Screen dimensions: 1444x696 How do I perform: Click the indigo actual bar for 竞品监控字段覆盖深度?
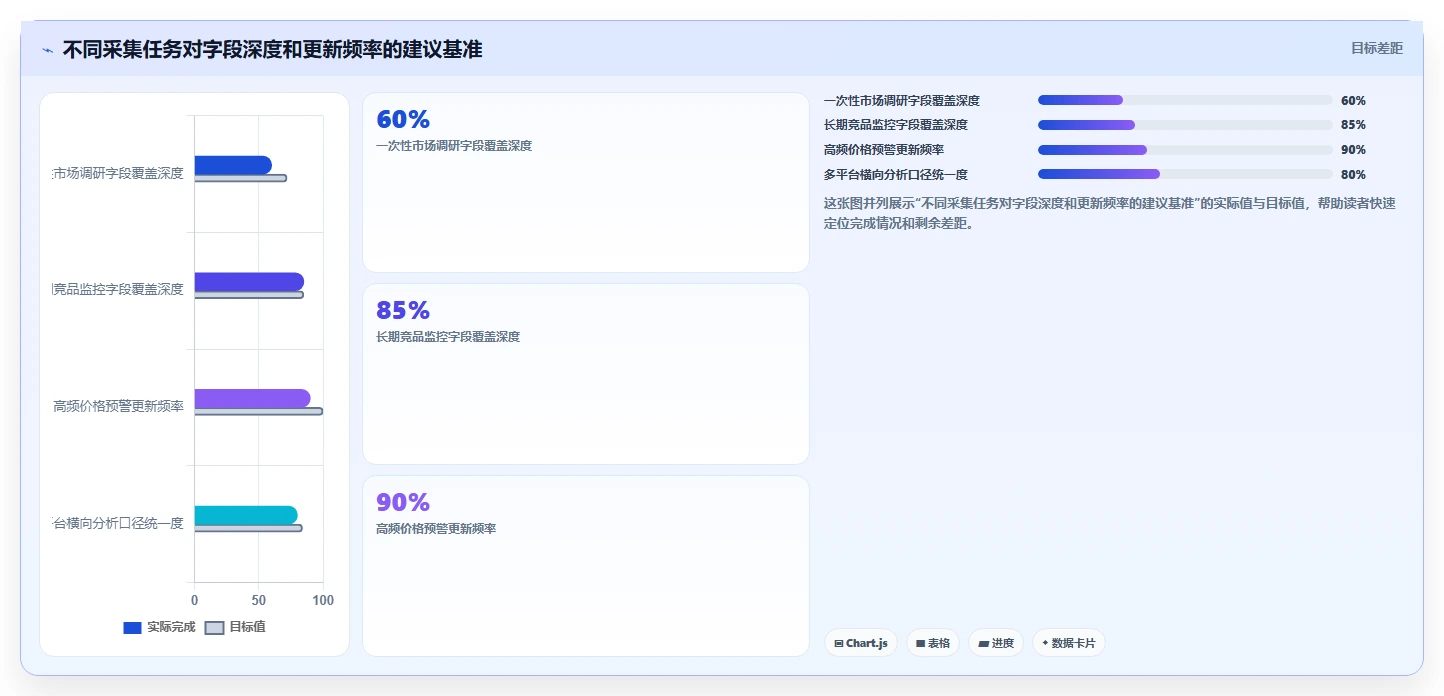pyautogui.click(x=249, y=282)
